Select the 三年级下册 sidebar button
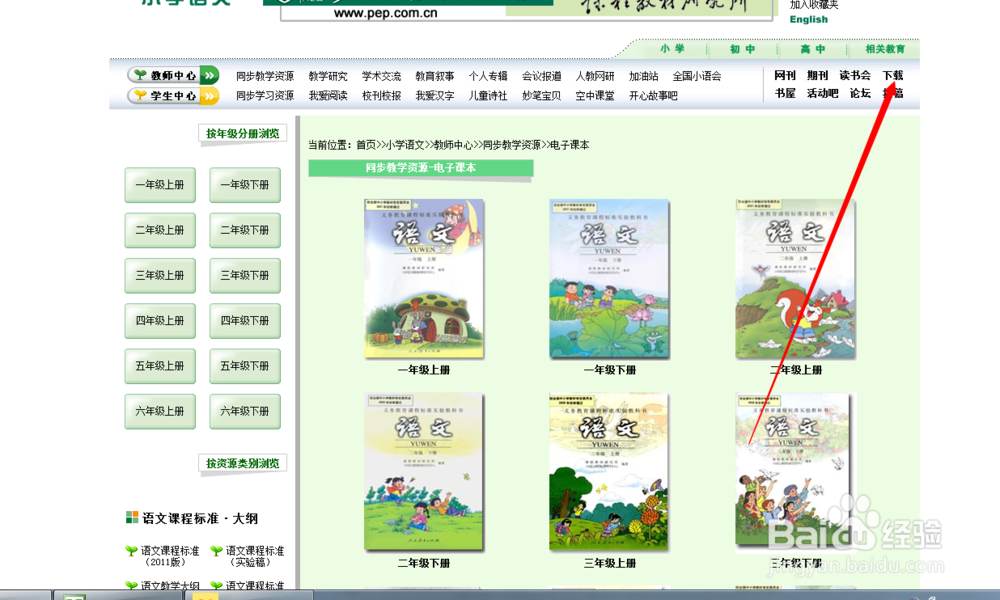 pyautogui.click(x=245, y=275)
